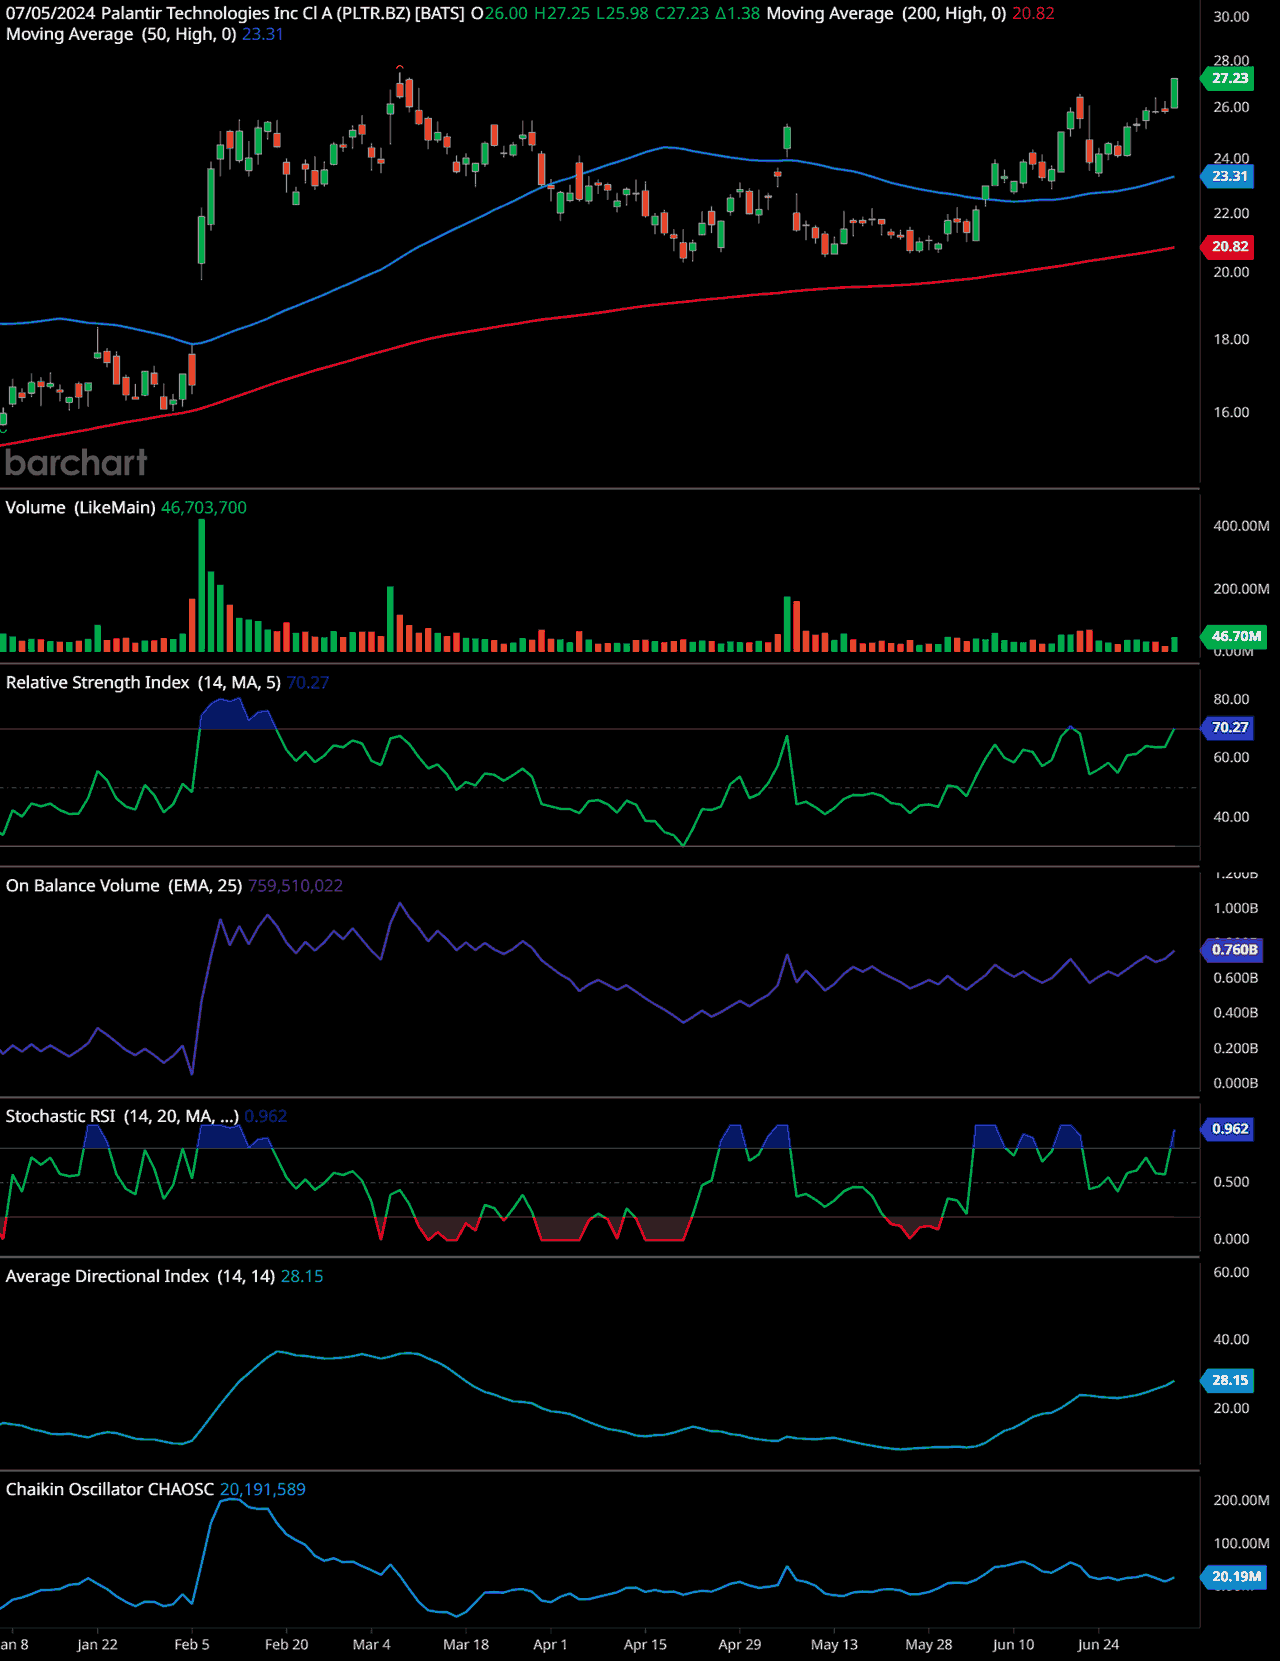Click the Chaikin Oscillator CHAOSC label
1280x1661 pixels.
click(110, 1489)
